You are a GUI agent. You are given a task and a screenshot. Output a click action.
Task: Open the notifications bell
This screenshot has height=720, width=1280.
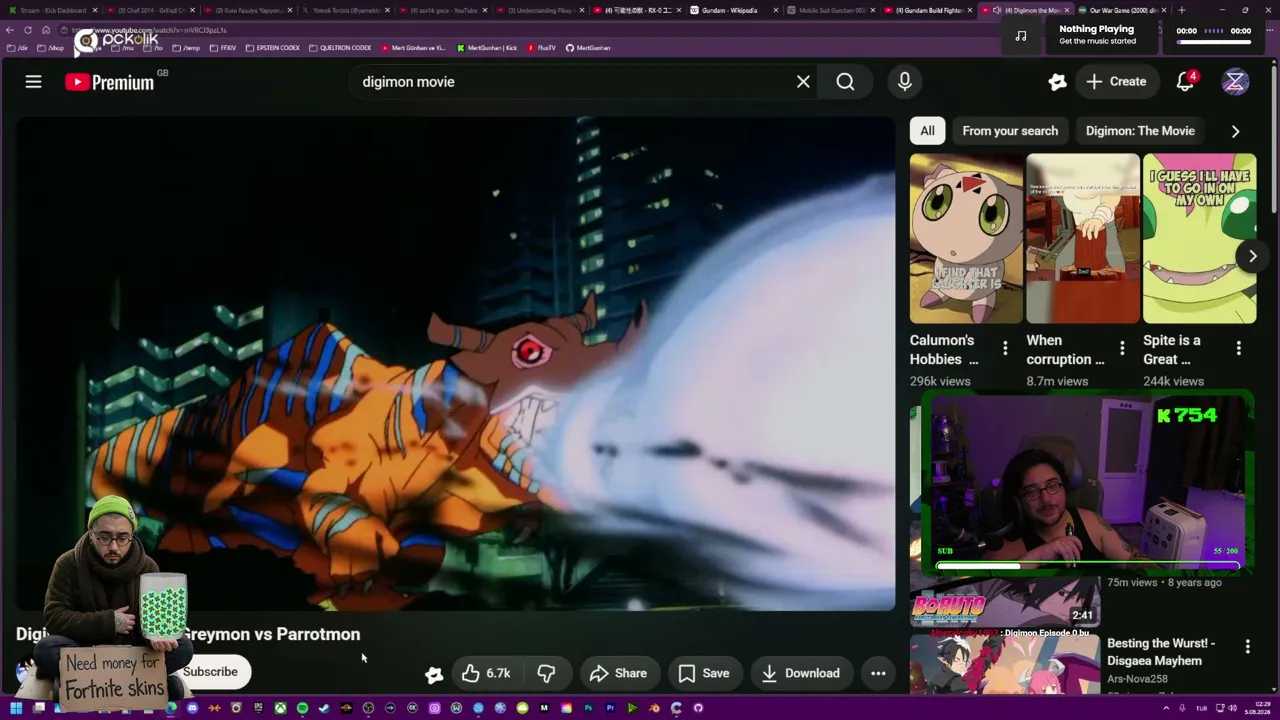pos(1185,82)
